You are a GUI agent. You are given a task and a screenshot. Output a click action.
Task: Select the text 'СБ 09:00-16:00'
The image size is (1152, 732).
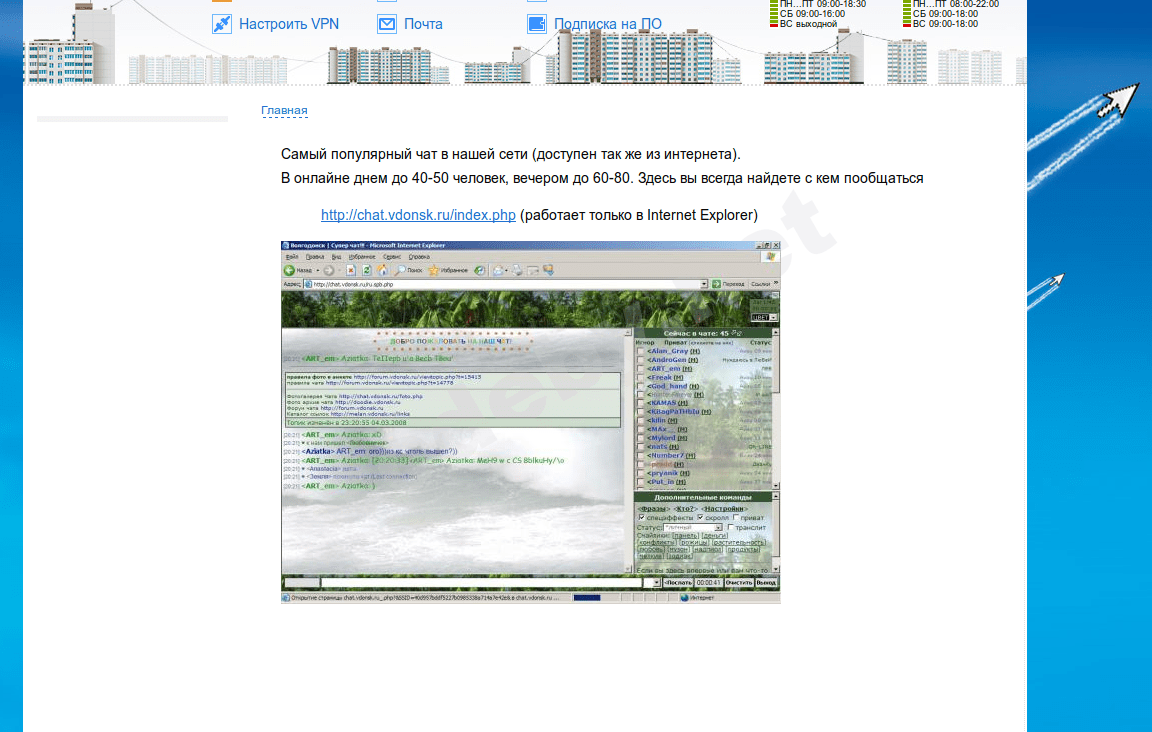click(812, 14)
